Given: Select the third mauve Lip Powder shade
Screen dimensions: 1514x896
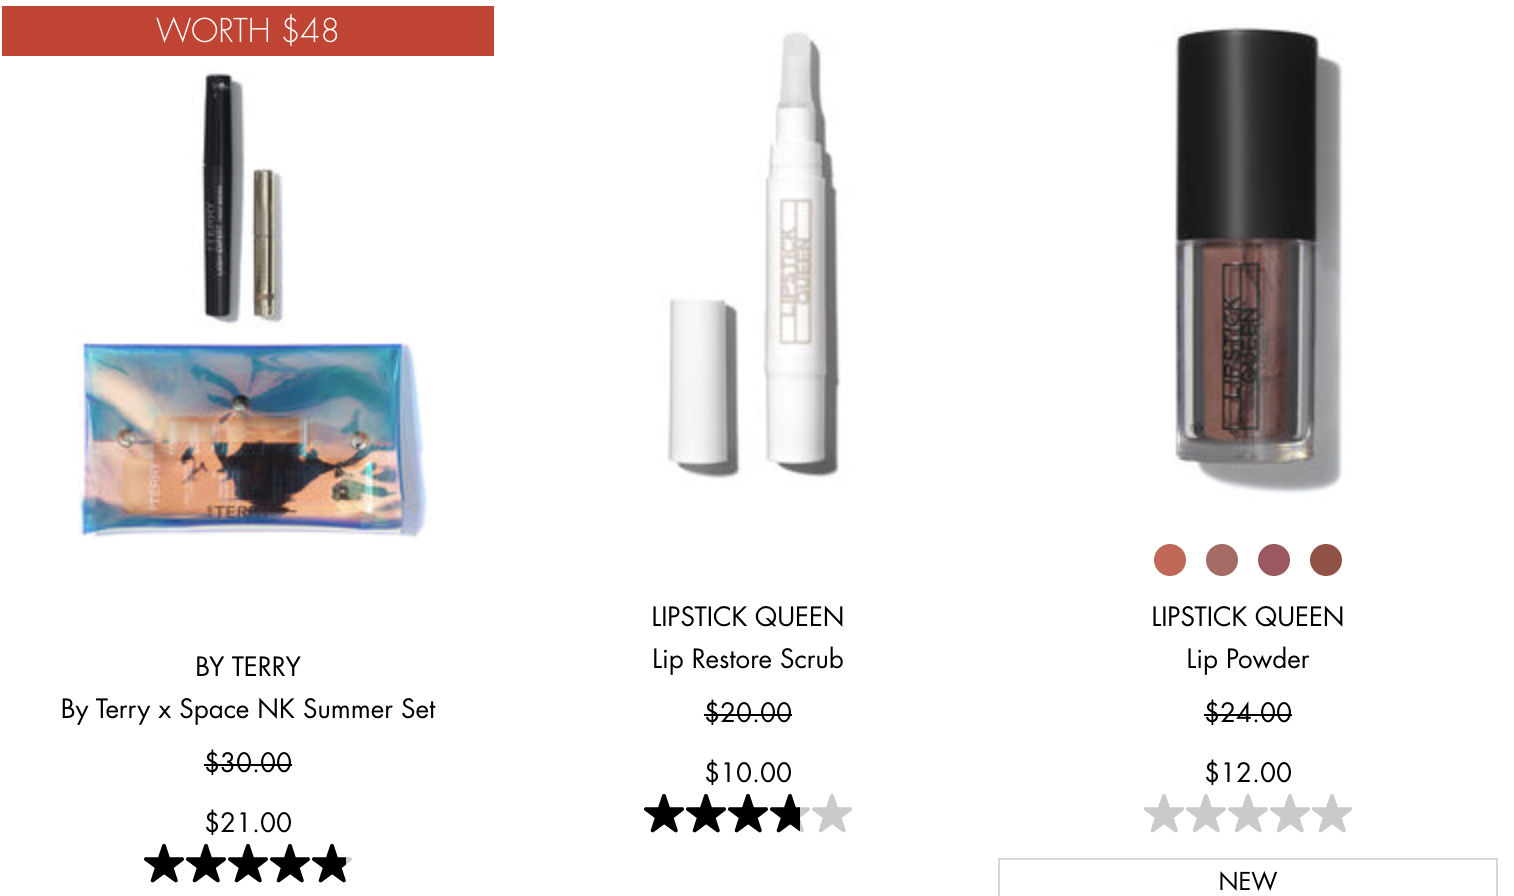Looking at the screenshot, I should click(x=1274, y=560).
